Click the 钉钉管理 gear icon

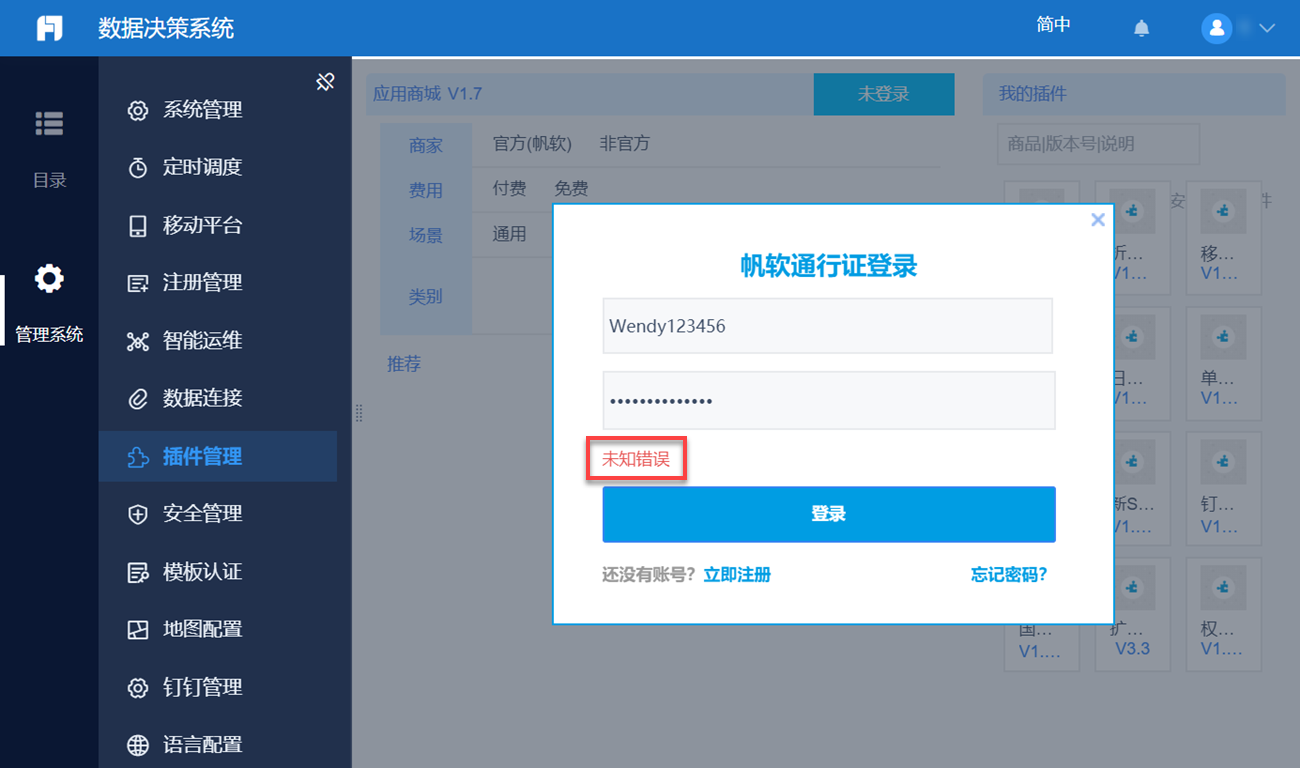click(x=138, y=688)
